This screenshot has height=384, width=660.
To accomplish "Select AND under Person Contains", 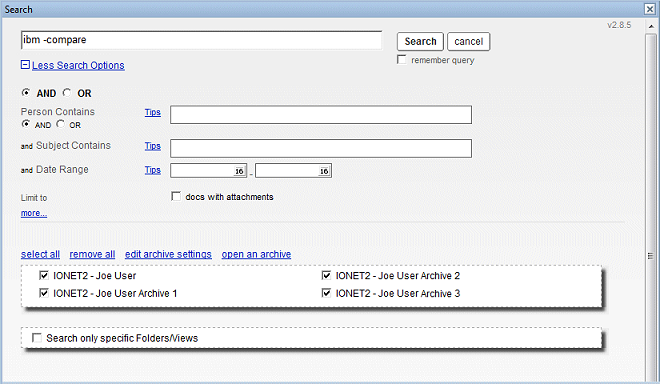I will tap(26, 124).
